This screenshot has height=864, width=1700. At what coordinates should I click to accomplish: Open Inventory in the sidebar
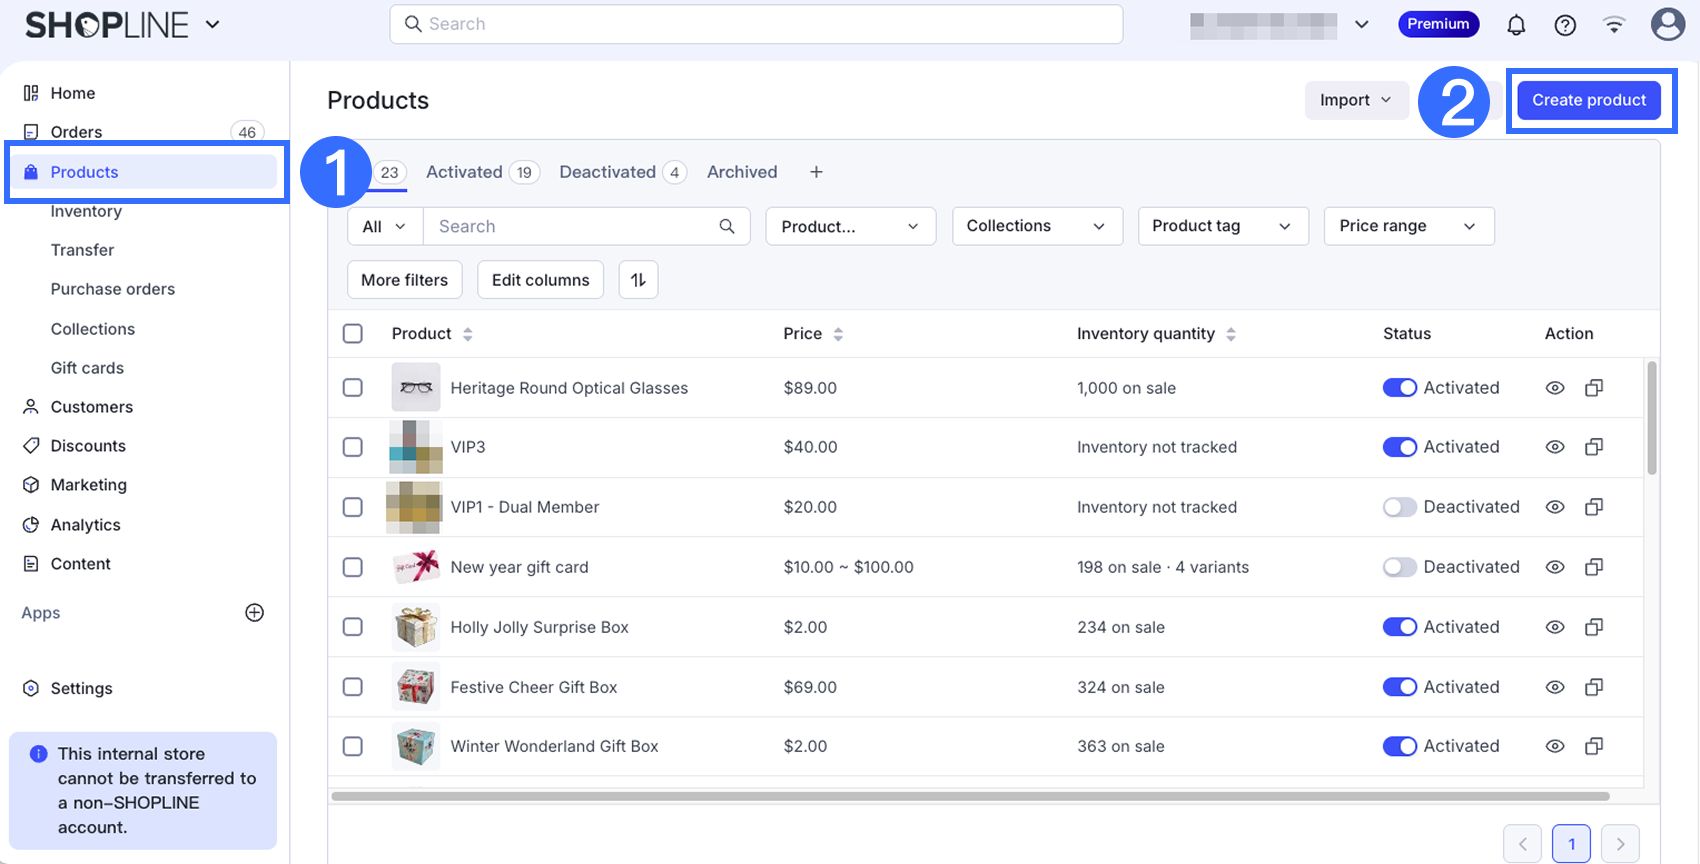[x=86, y=211]
